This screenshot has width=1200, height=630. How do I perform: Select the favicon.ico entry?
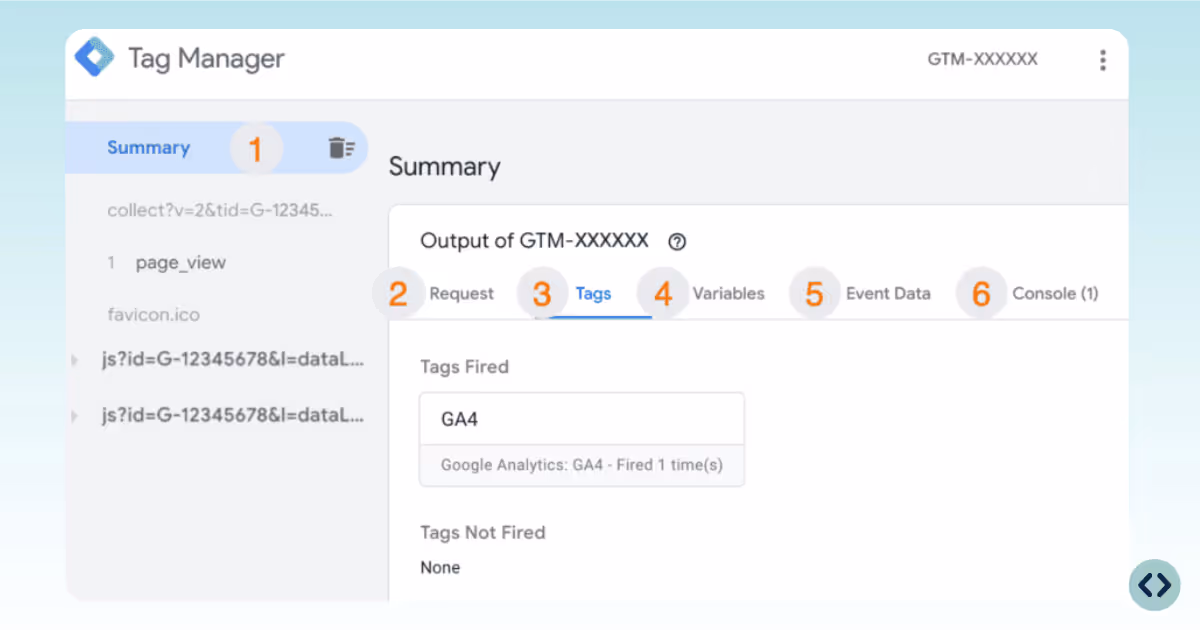click(154, 314)
